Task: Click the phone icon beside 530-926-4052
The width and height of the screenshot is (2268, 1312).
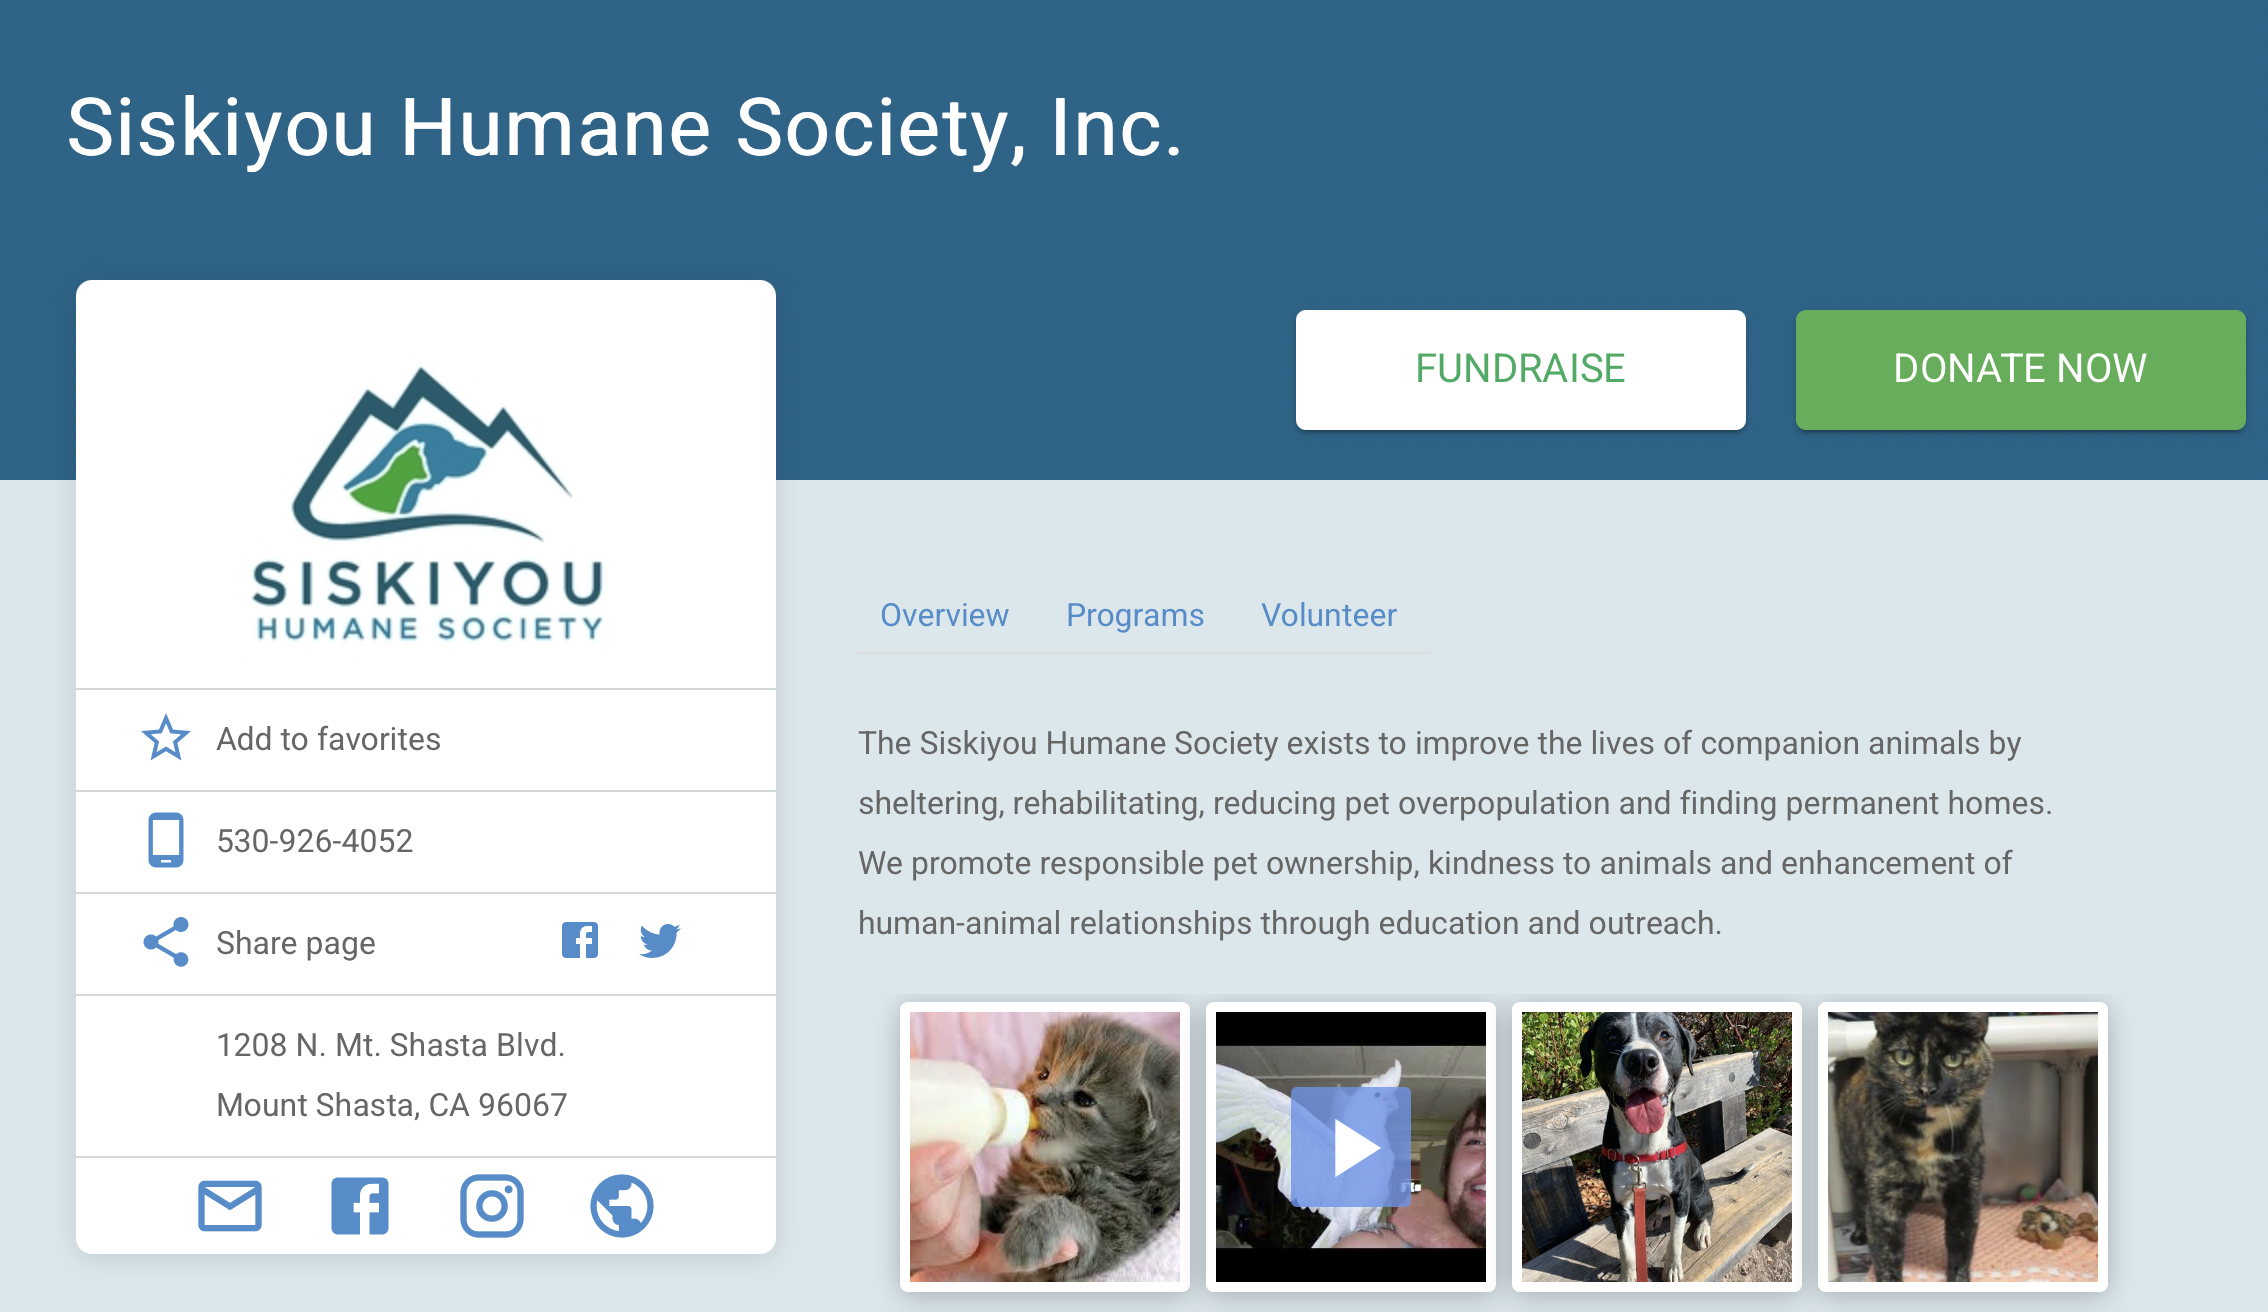Action: 166,840
